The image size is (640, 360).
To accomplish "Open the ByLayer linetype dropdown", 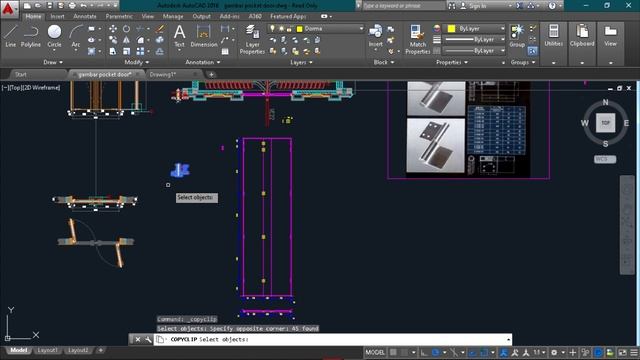I will tap(502, 51).
